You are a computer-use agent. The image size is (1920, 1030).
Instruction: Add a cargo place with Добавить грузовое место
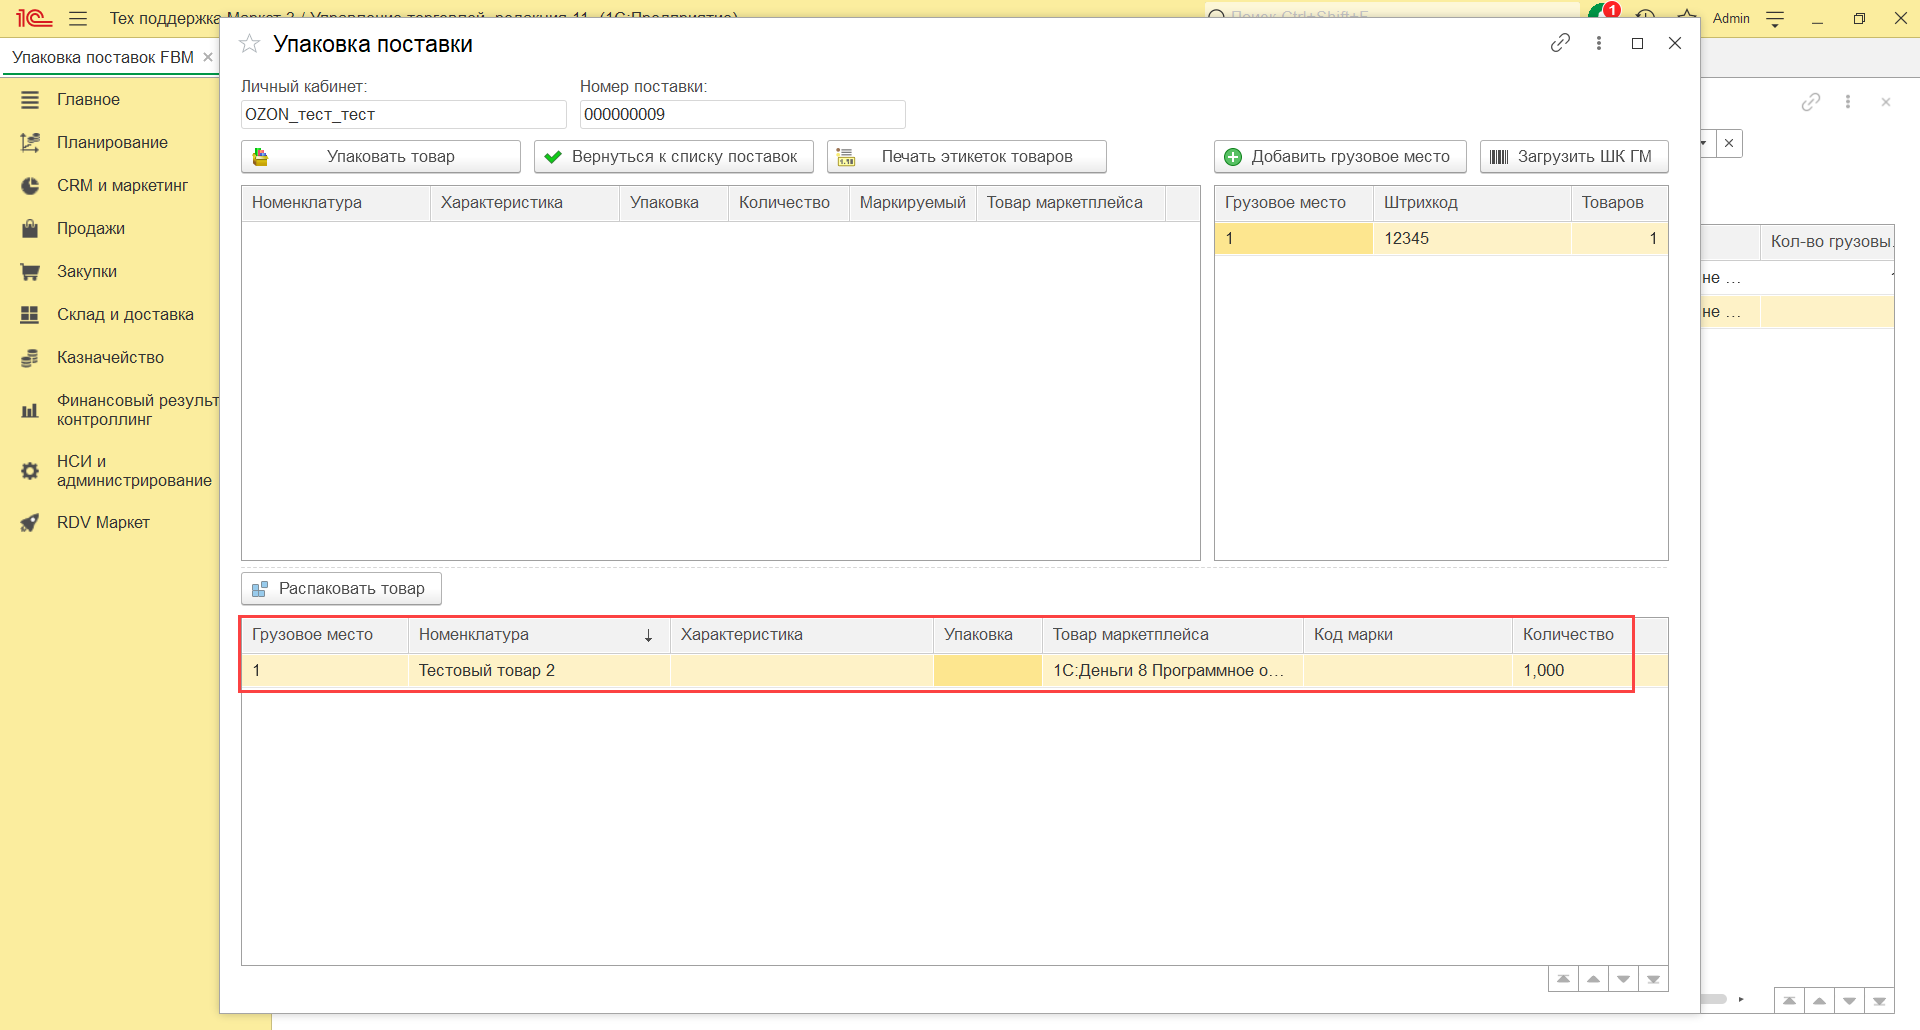pyautogui.click(x=1340, y=157)
